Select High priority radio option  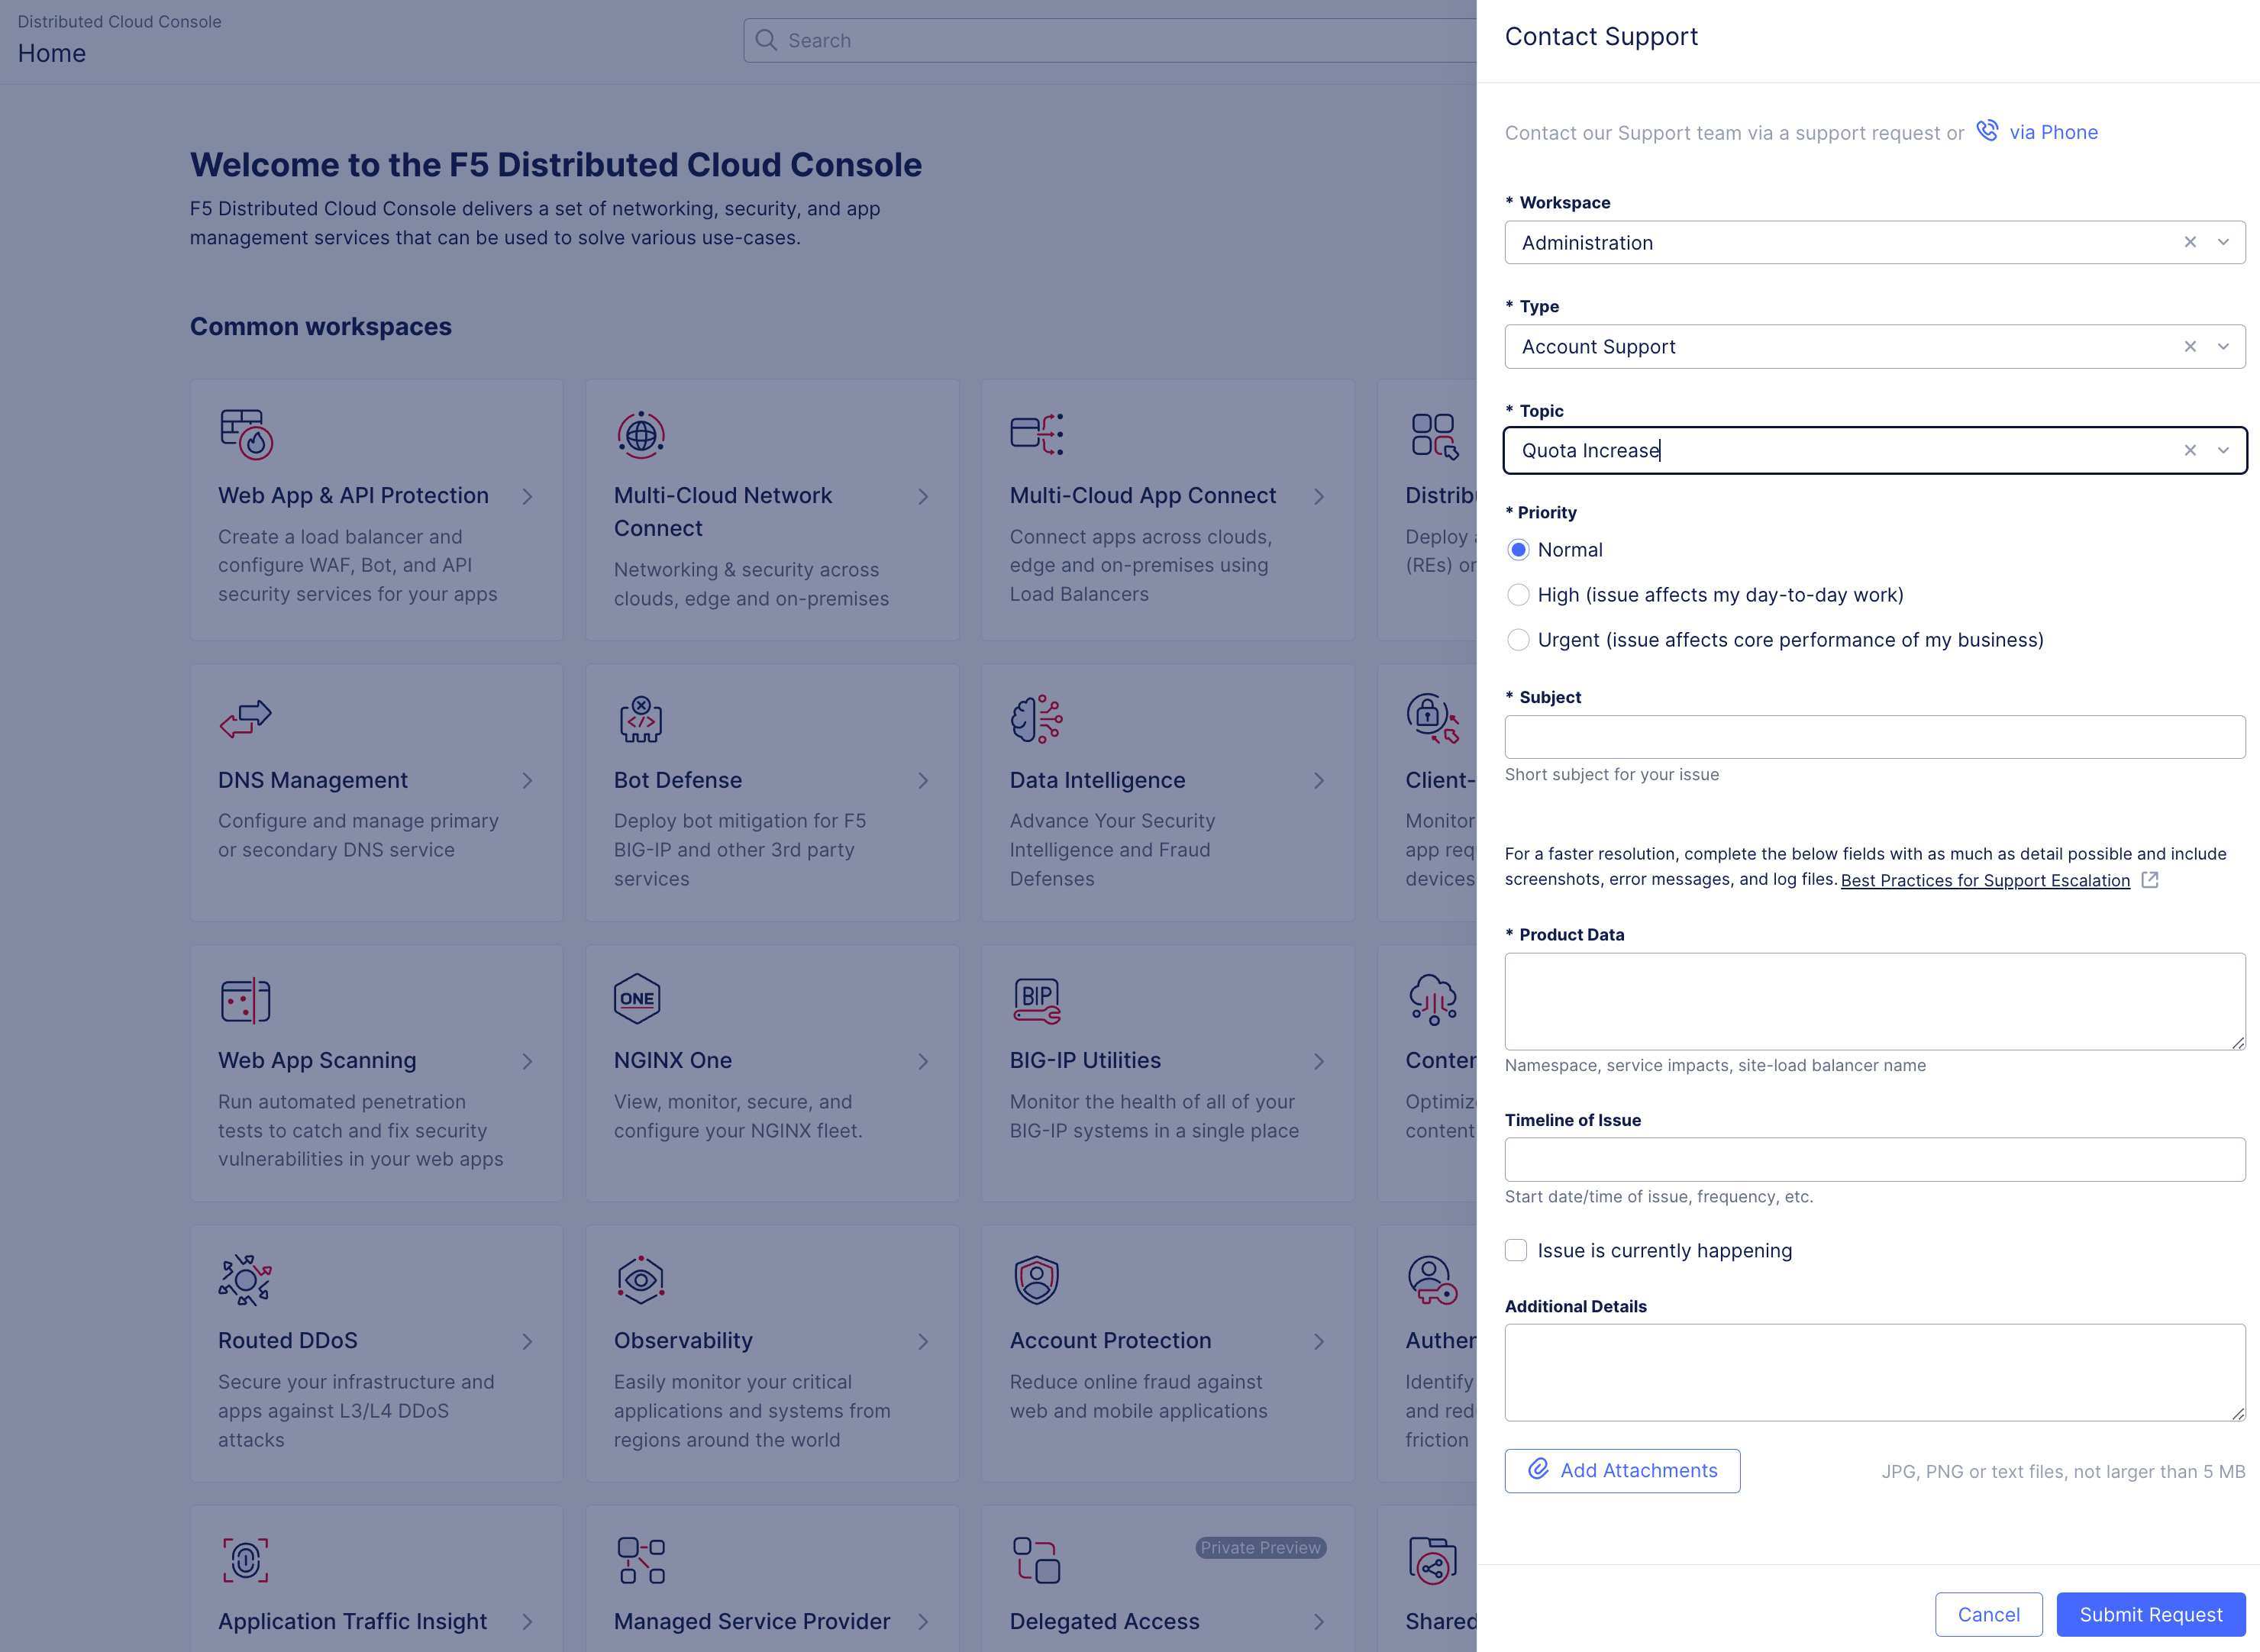[1518, 595]
